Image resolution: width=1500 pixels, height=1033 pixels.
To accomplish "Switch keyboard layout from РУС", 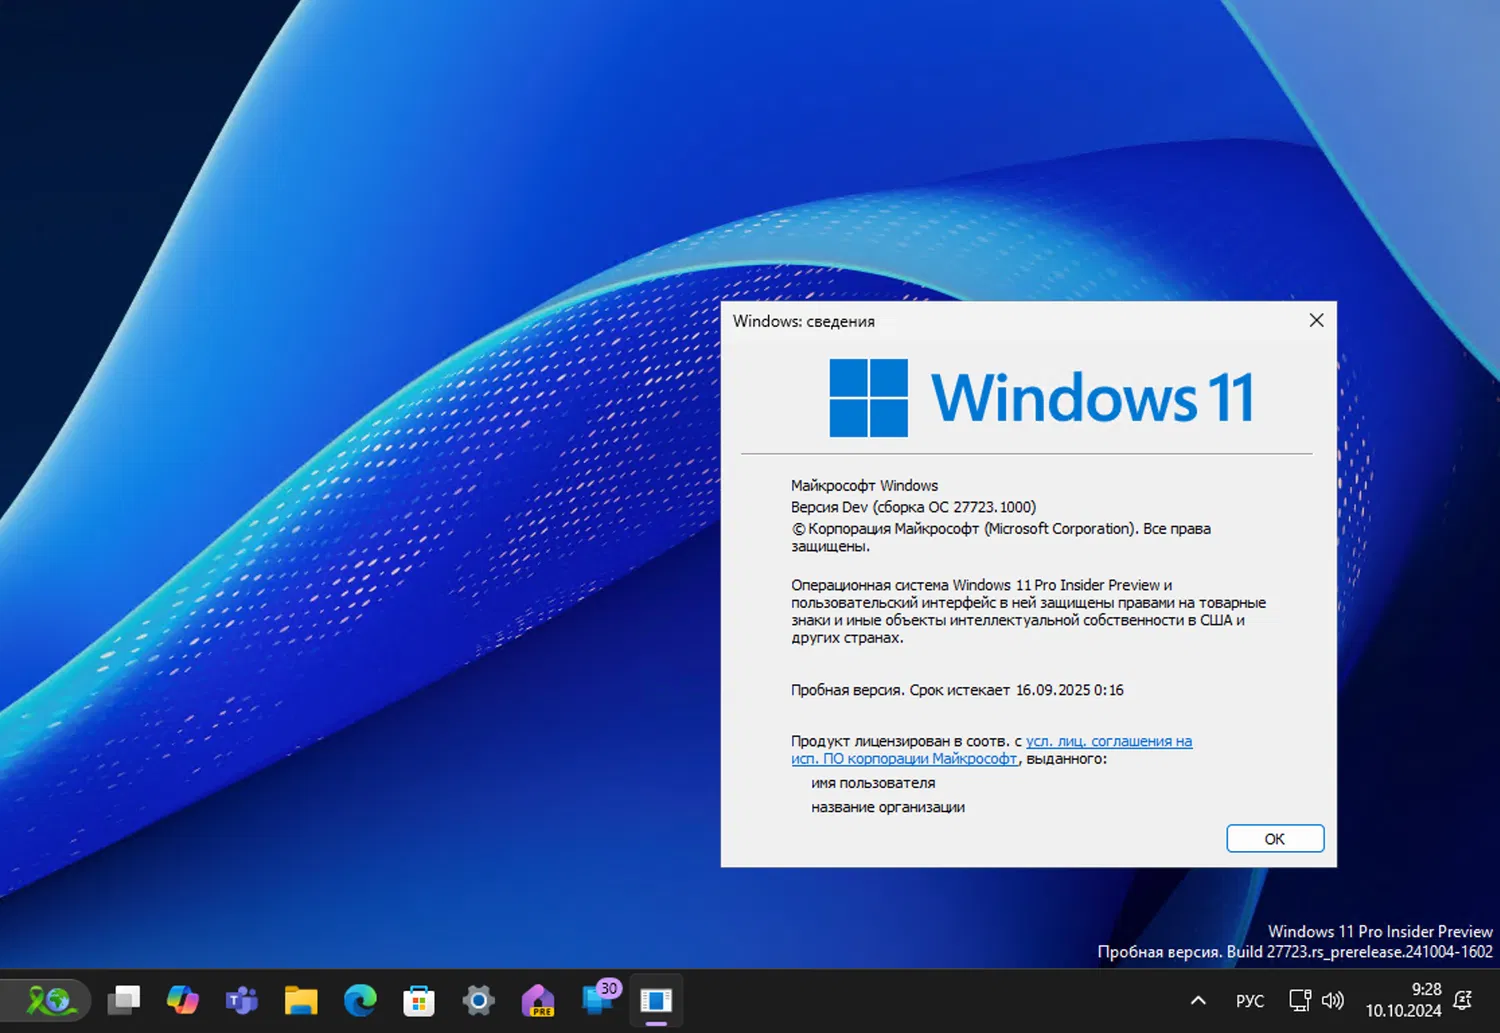I will coord(1249,1000).
